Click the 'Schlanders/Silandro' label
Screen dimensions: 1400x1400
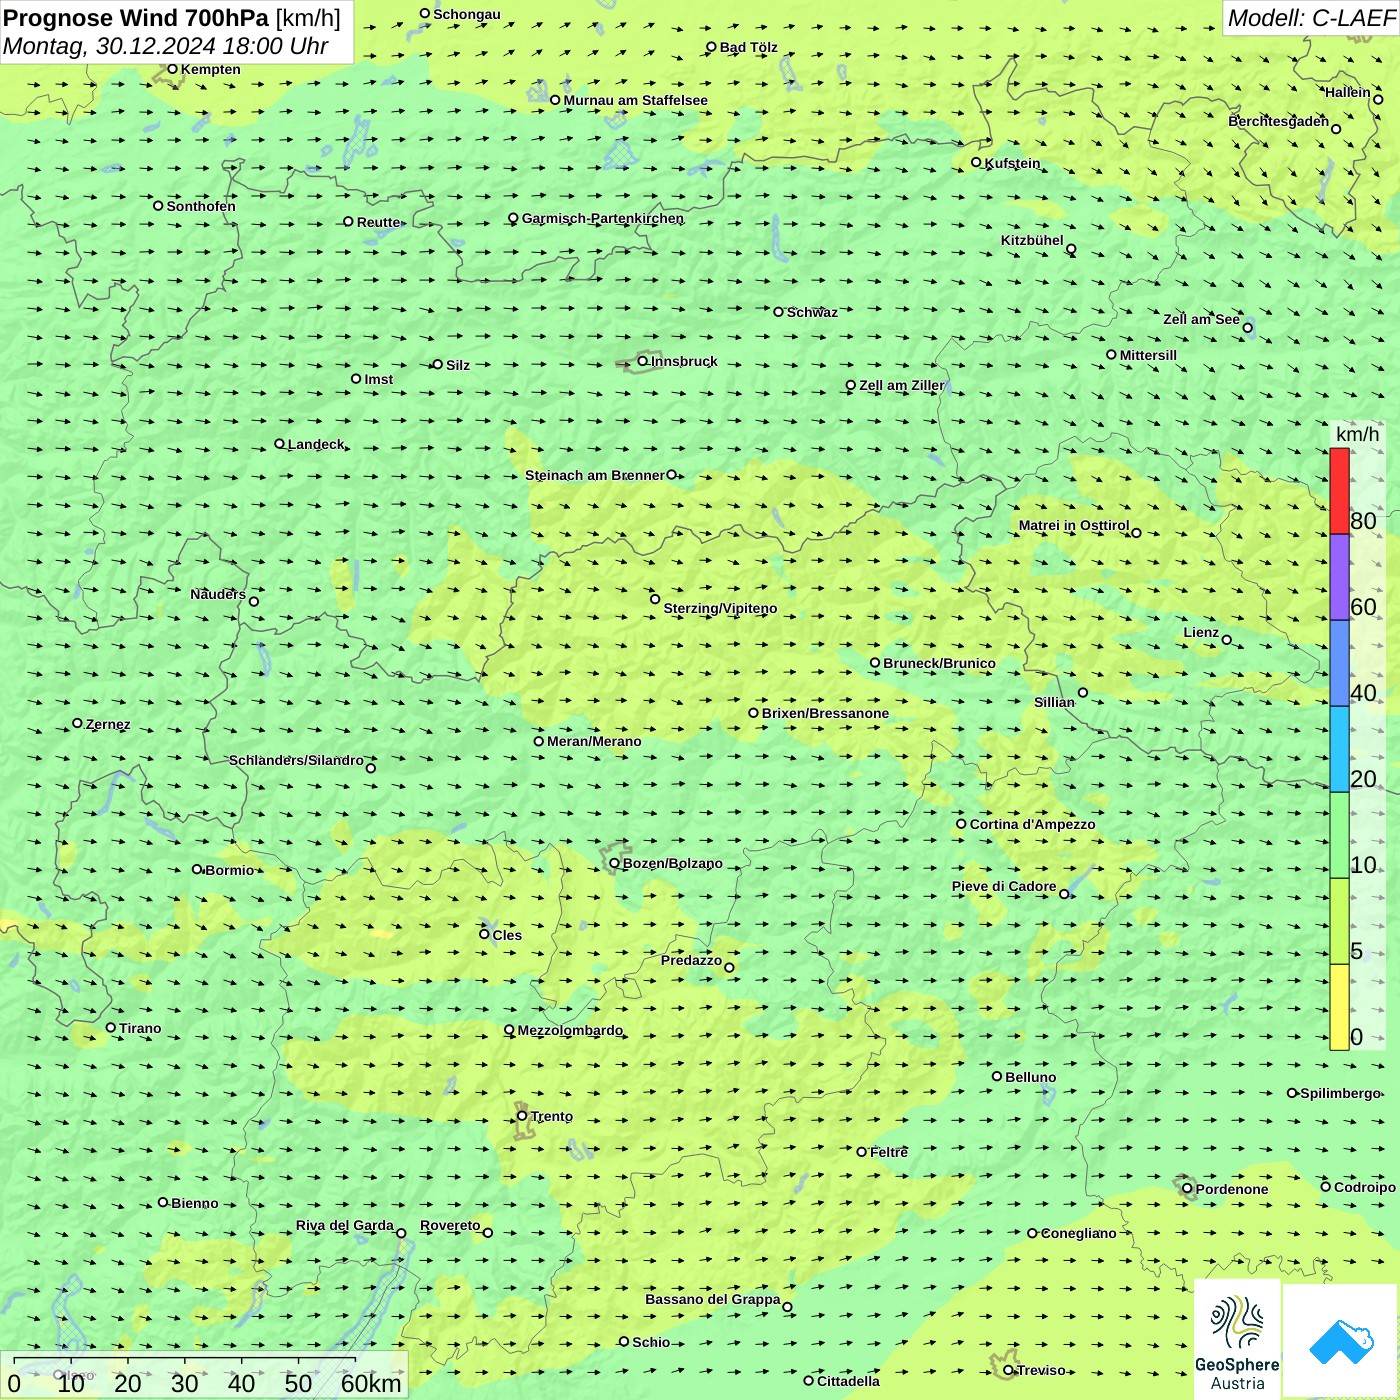point(296,760)
